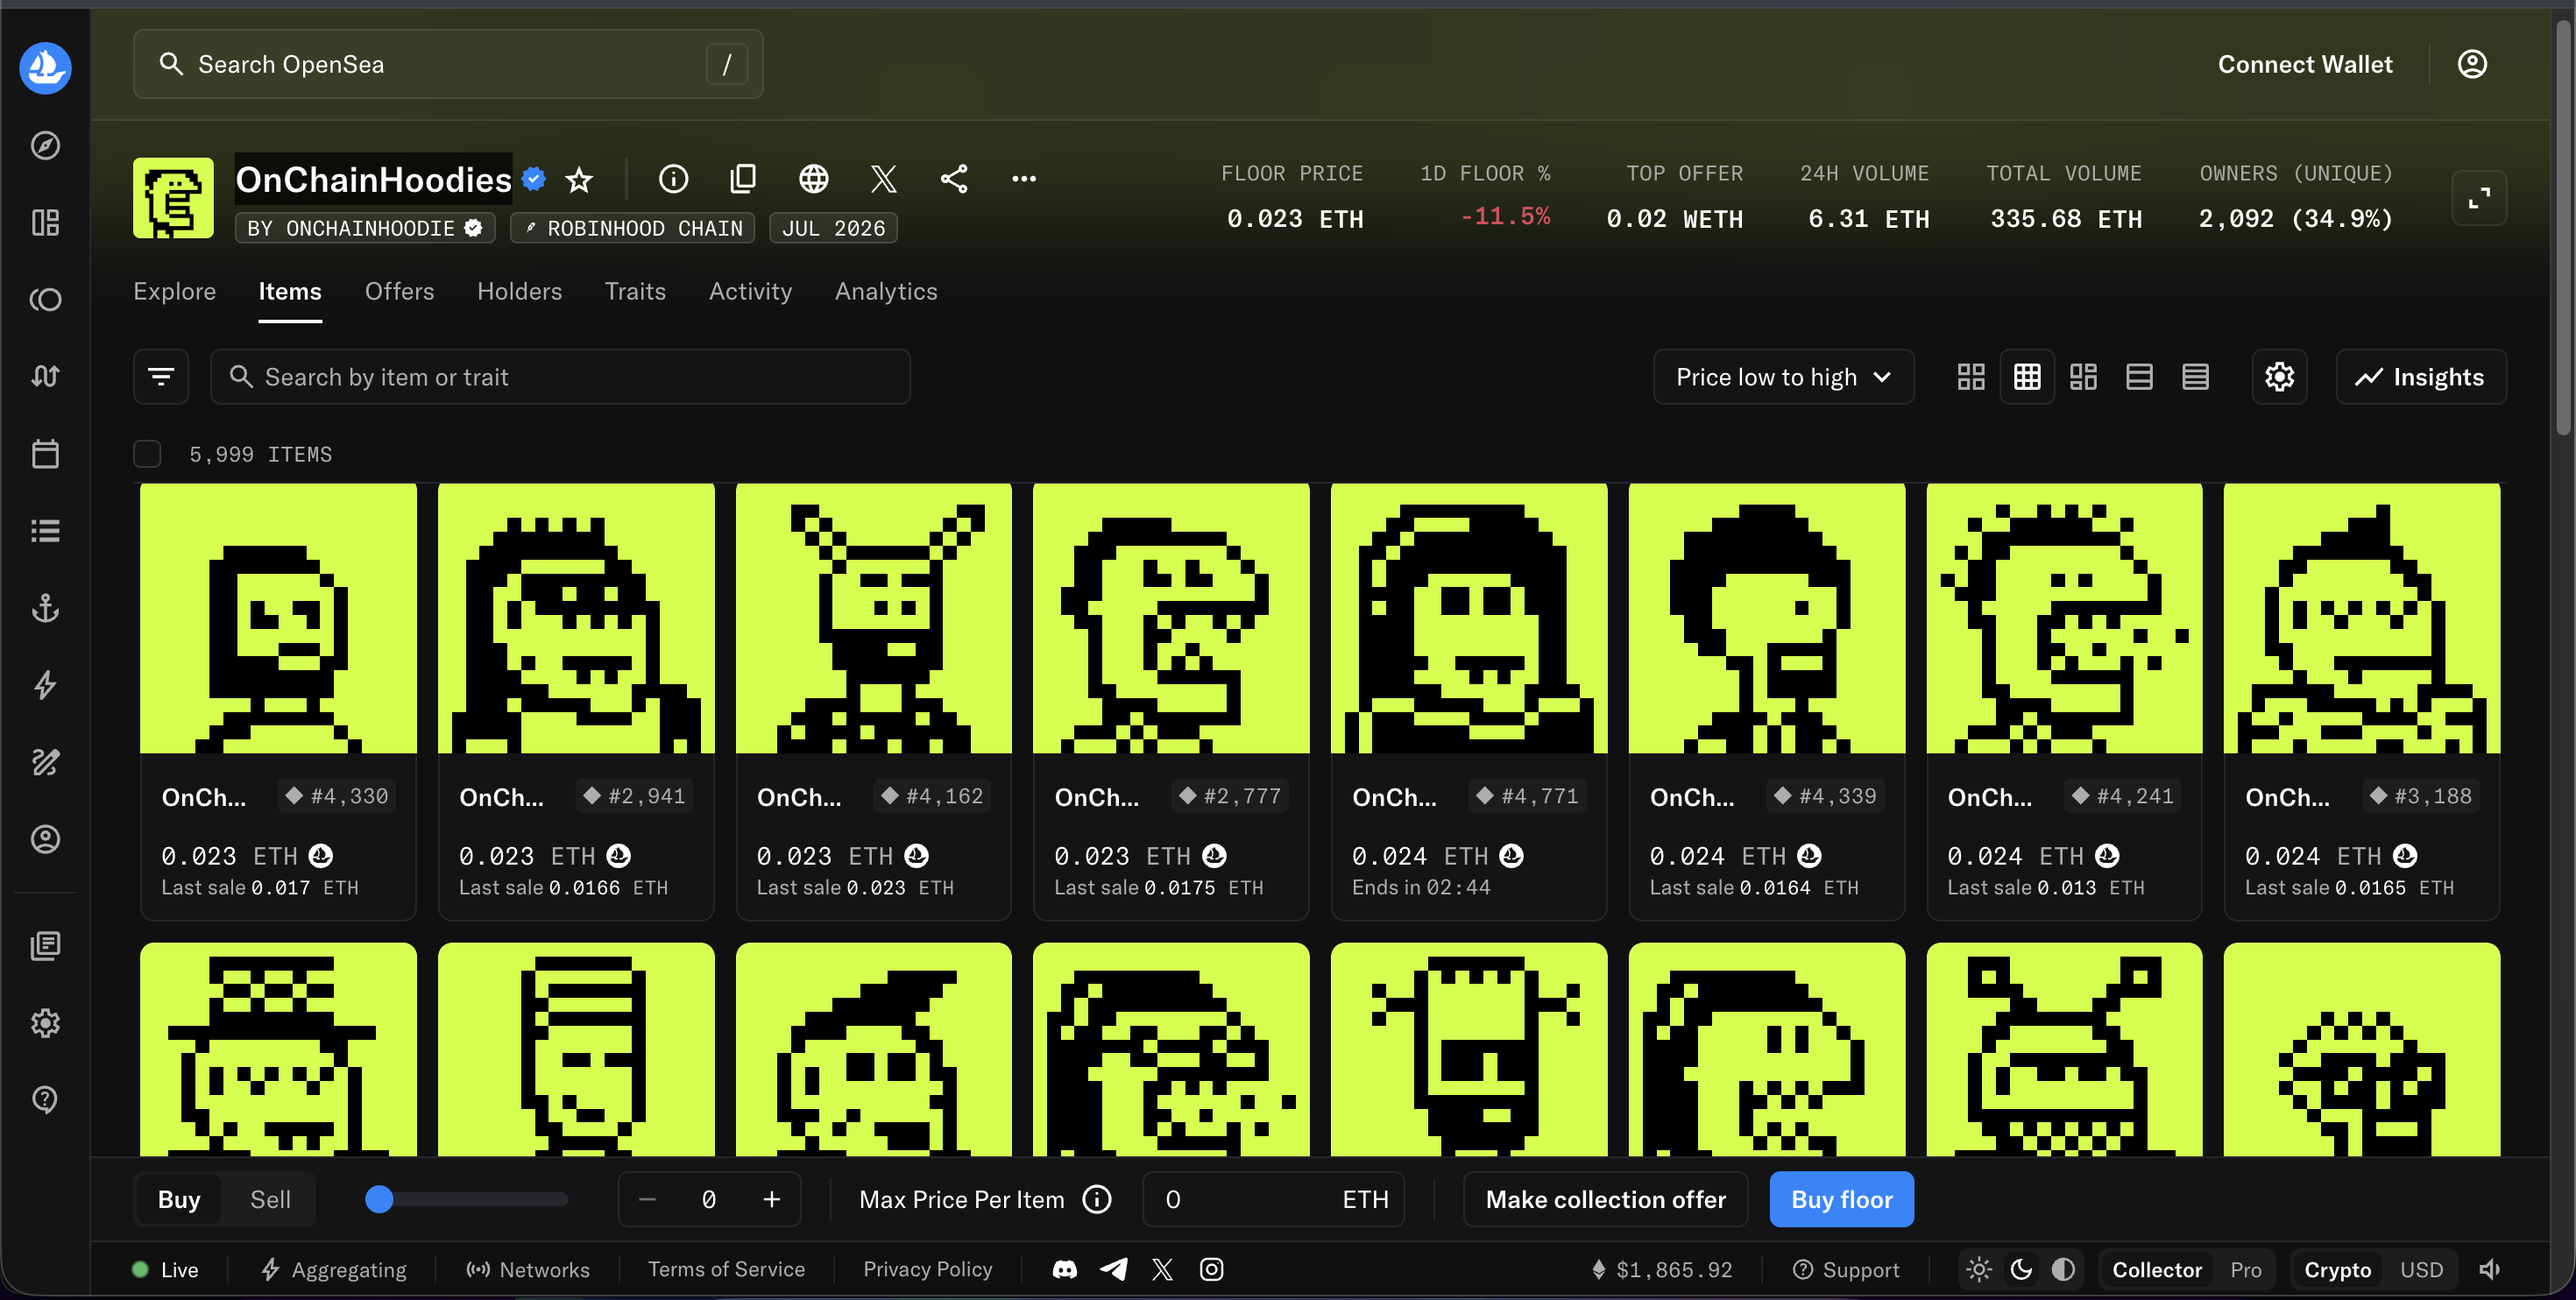The width and height of the screenshot is (2576, 1300).
Task: Open the anchor icon in the sidebar
Action: 45,608
